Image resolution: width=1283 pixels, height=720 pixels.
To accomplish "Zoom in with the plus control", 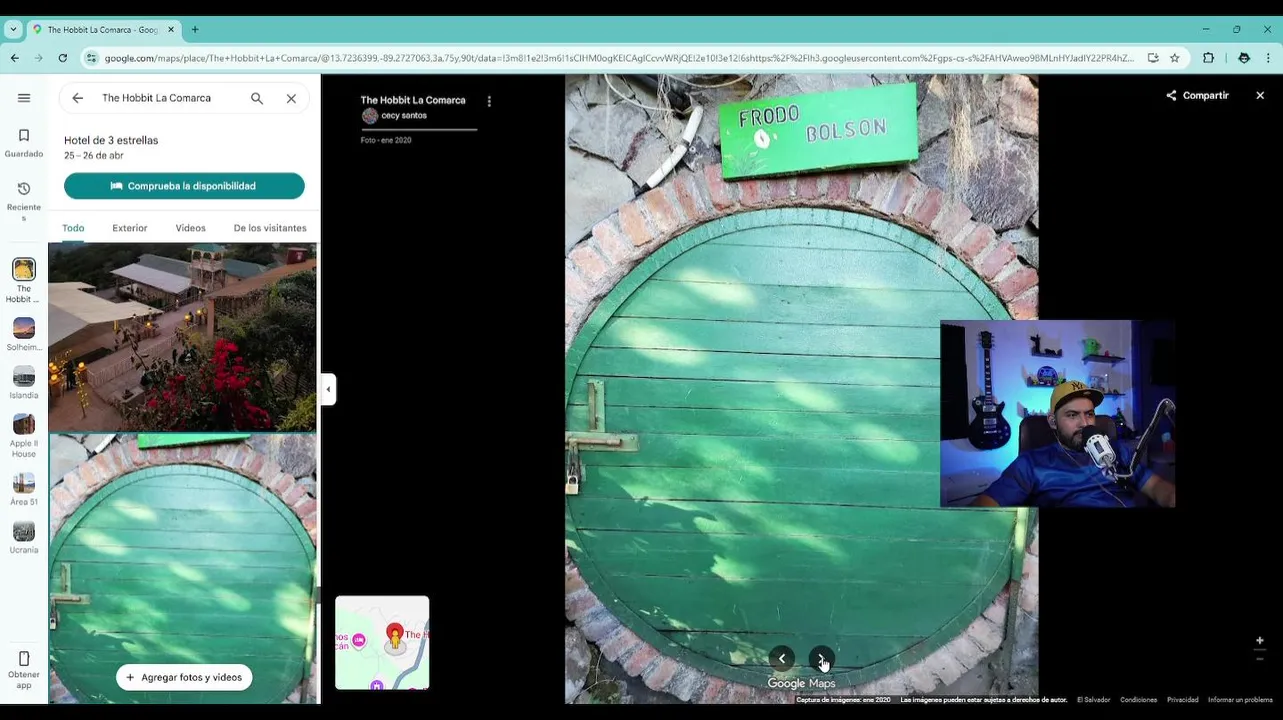I will coord(1260,640).
